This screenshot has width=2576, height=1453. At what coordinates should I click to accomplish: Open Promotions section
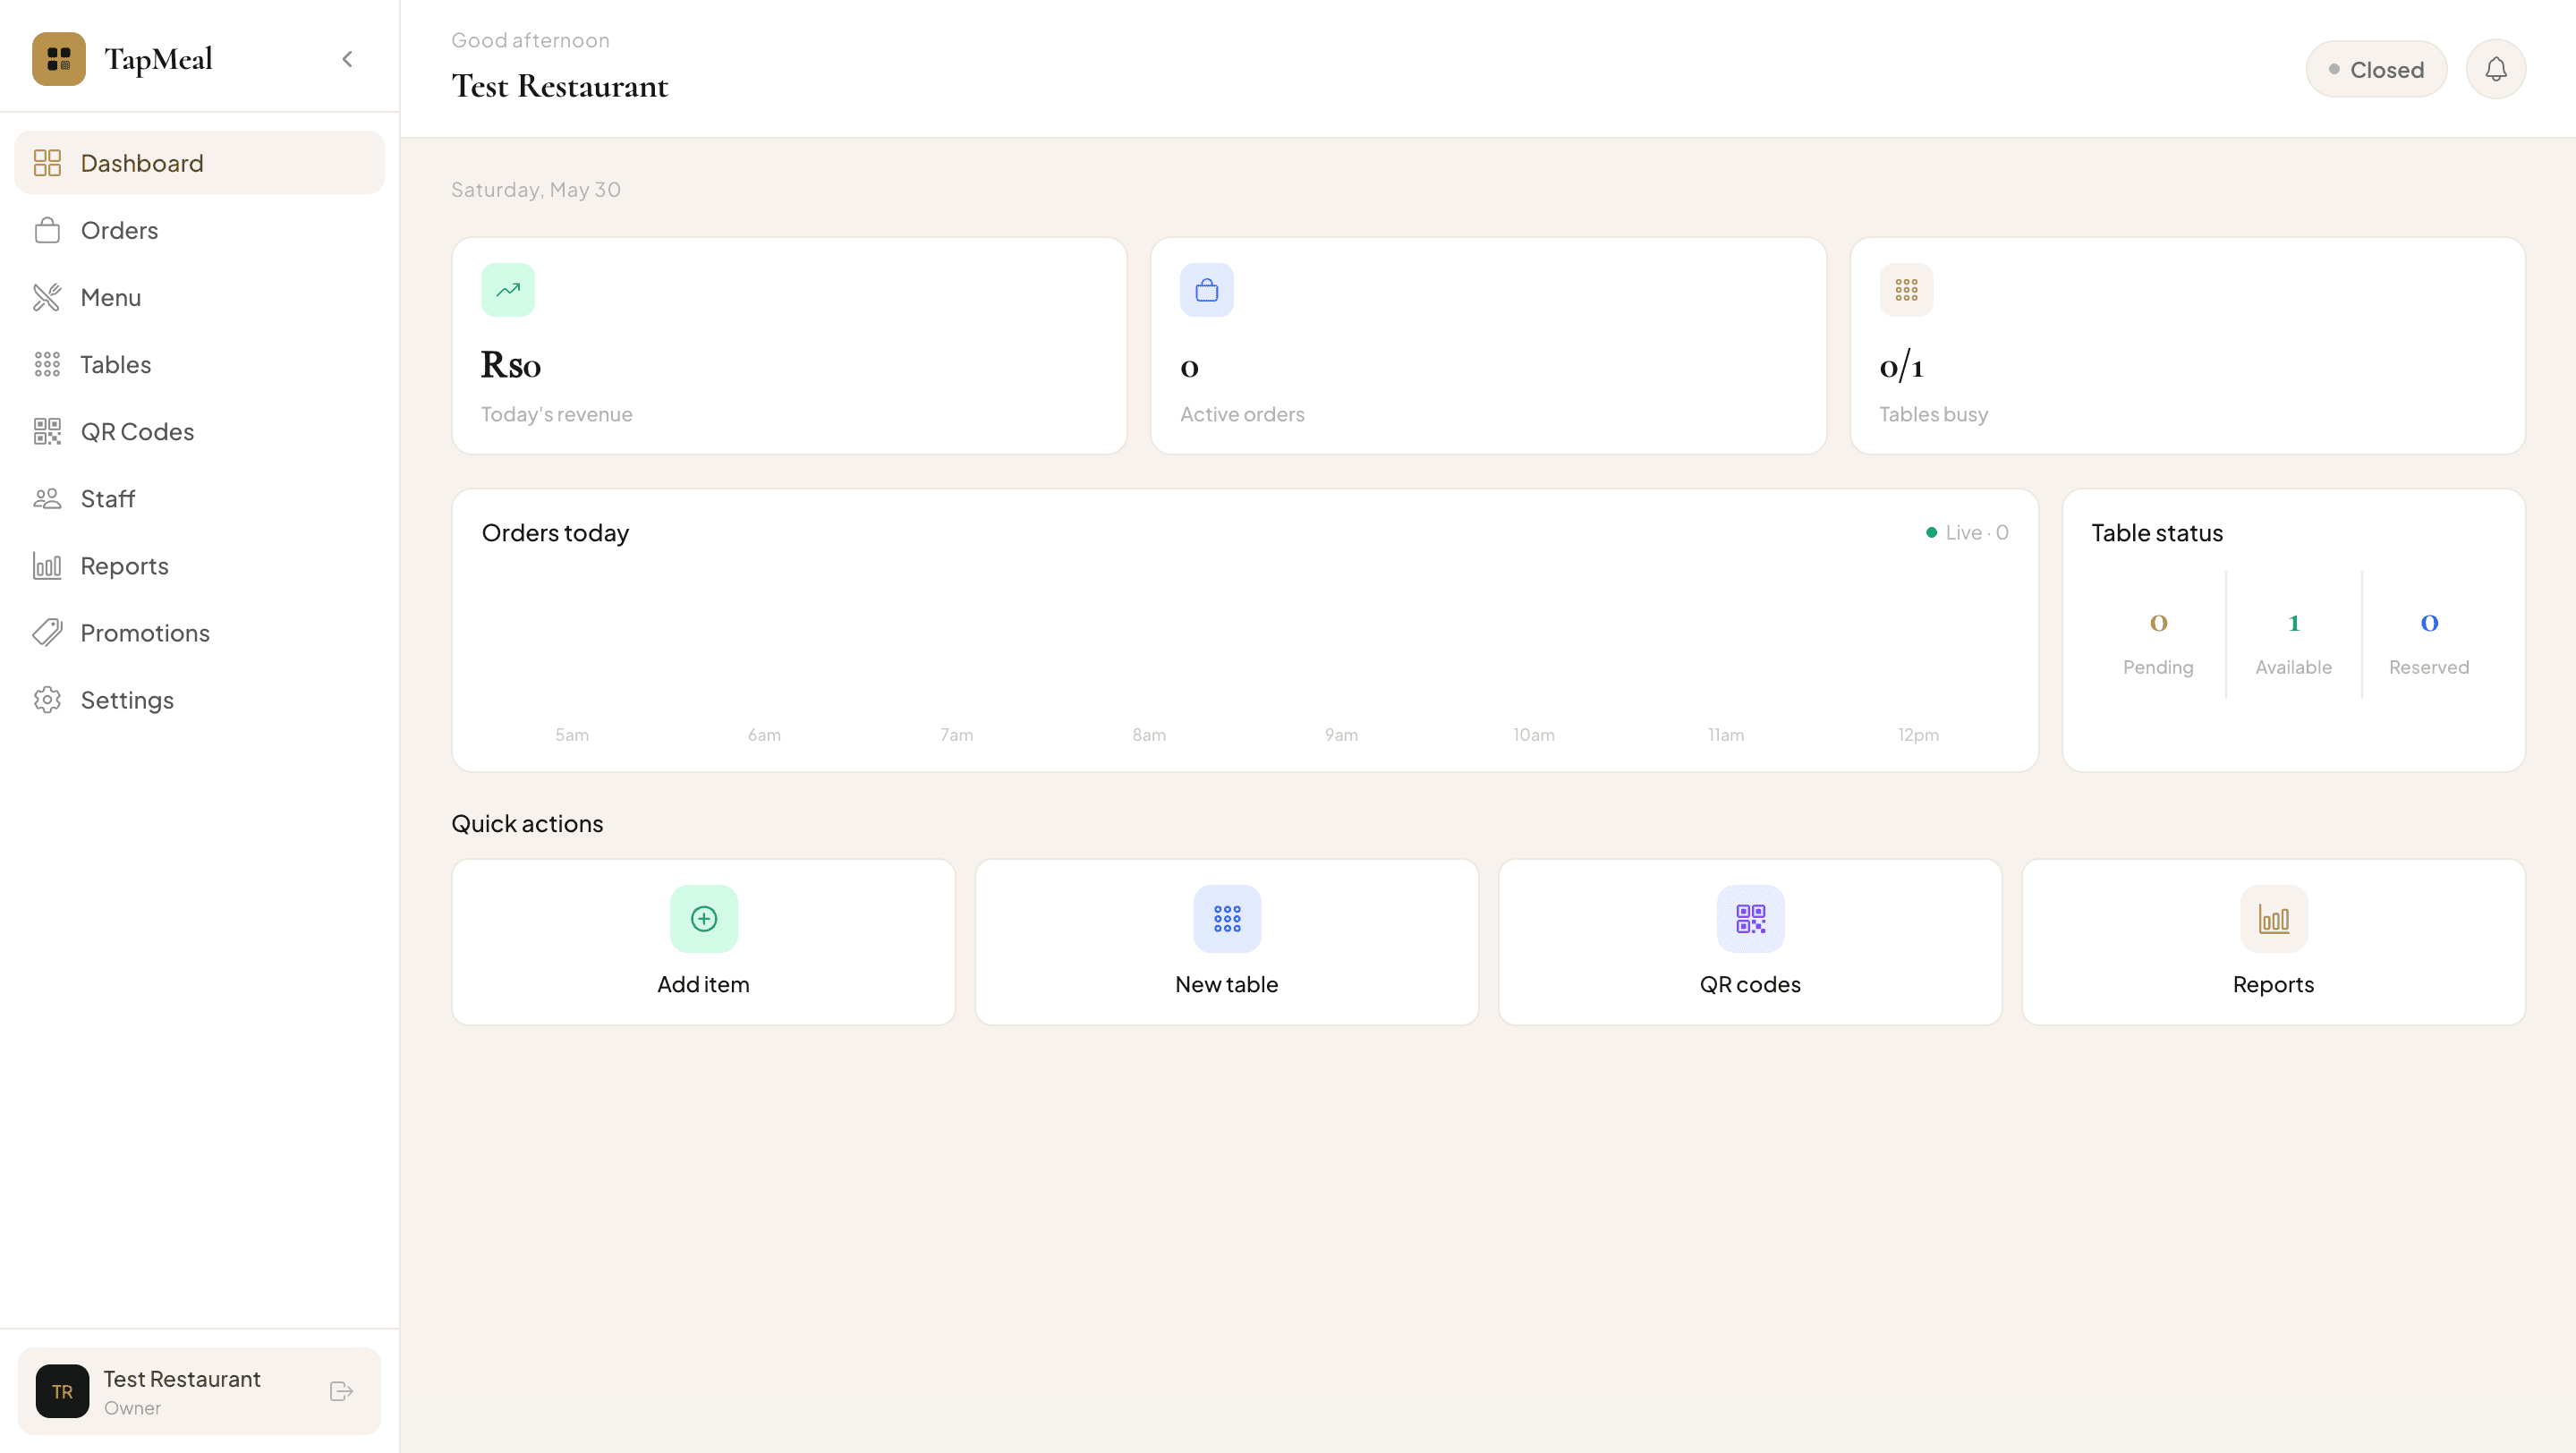pyautogui.click(x=199, y=633)
